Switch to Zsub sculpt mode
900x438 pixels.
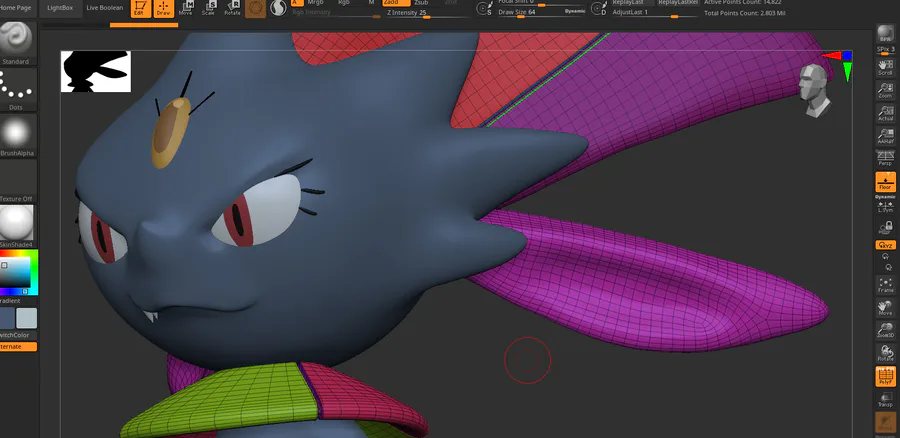click(x=421, y=3)
